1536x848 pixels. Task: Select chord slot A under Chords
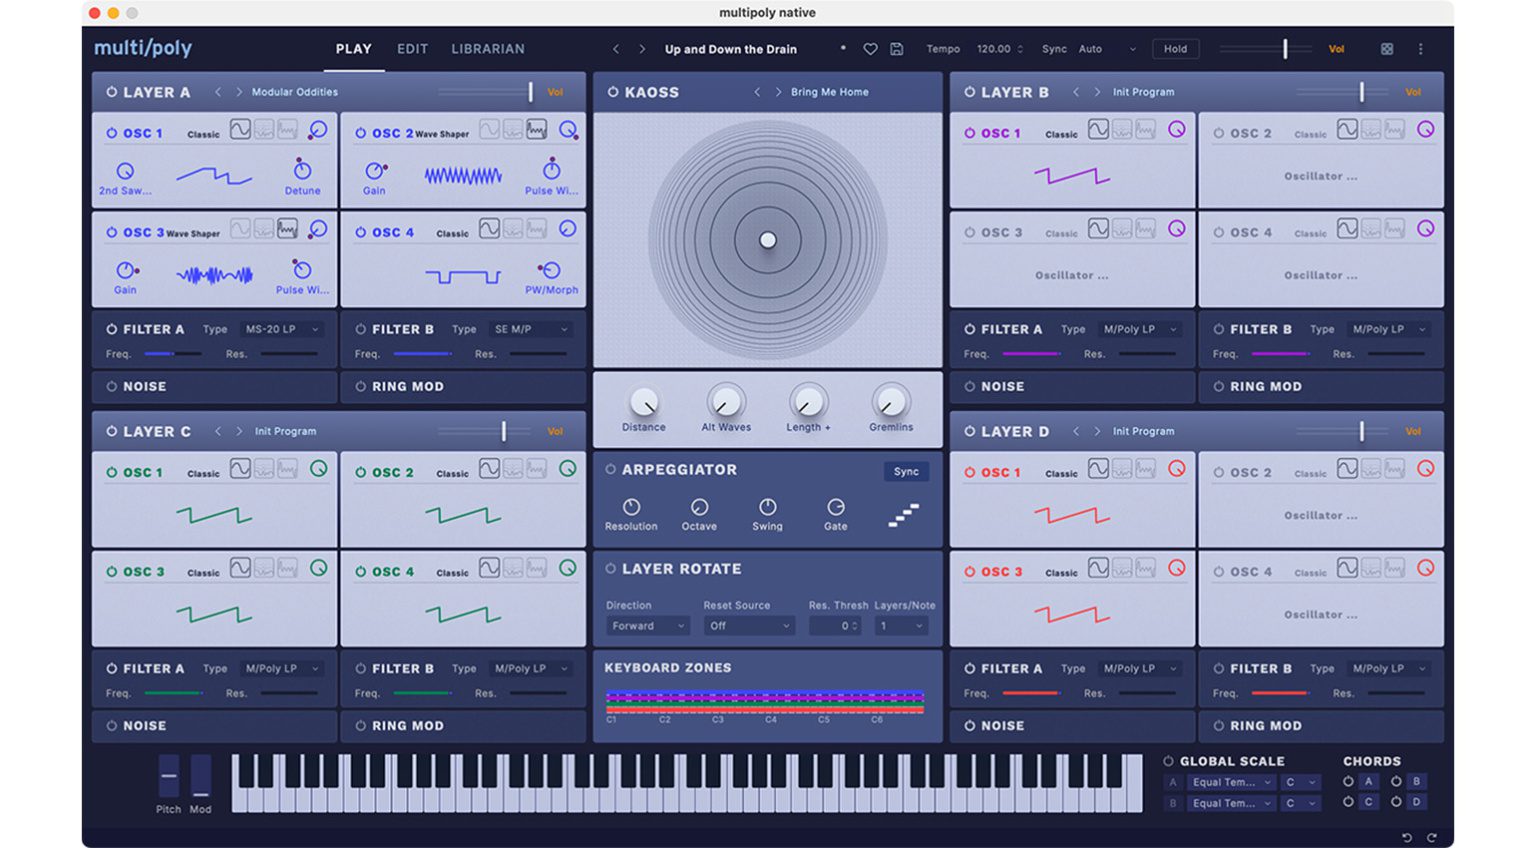click(1369, 781)
